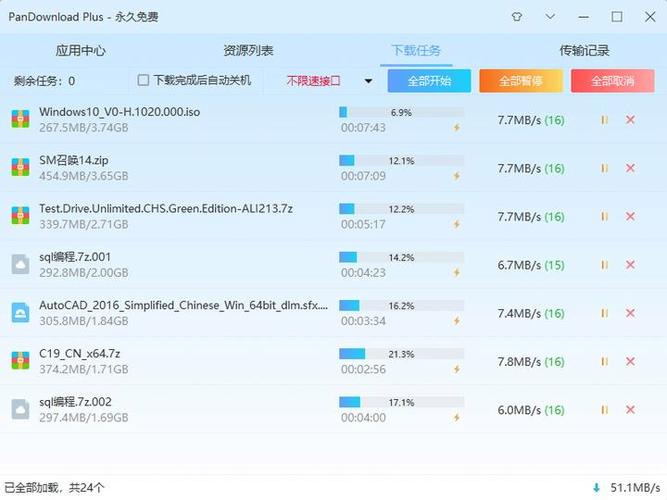Click the 6.7MB/s (15) speed value
This screenshot has width=667, height=500.
531,265
